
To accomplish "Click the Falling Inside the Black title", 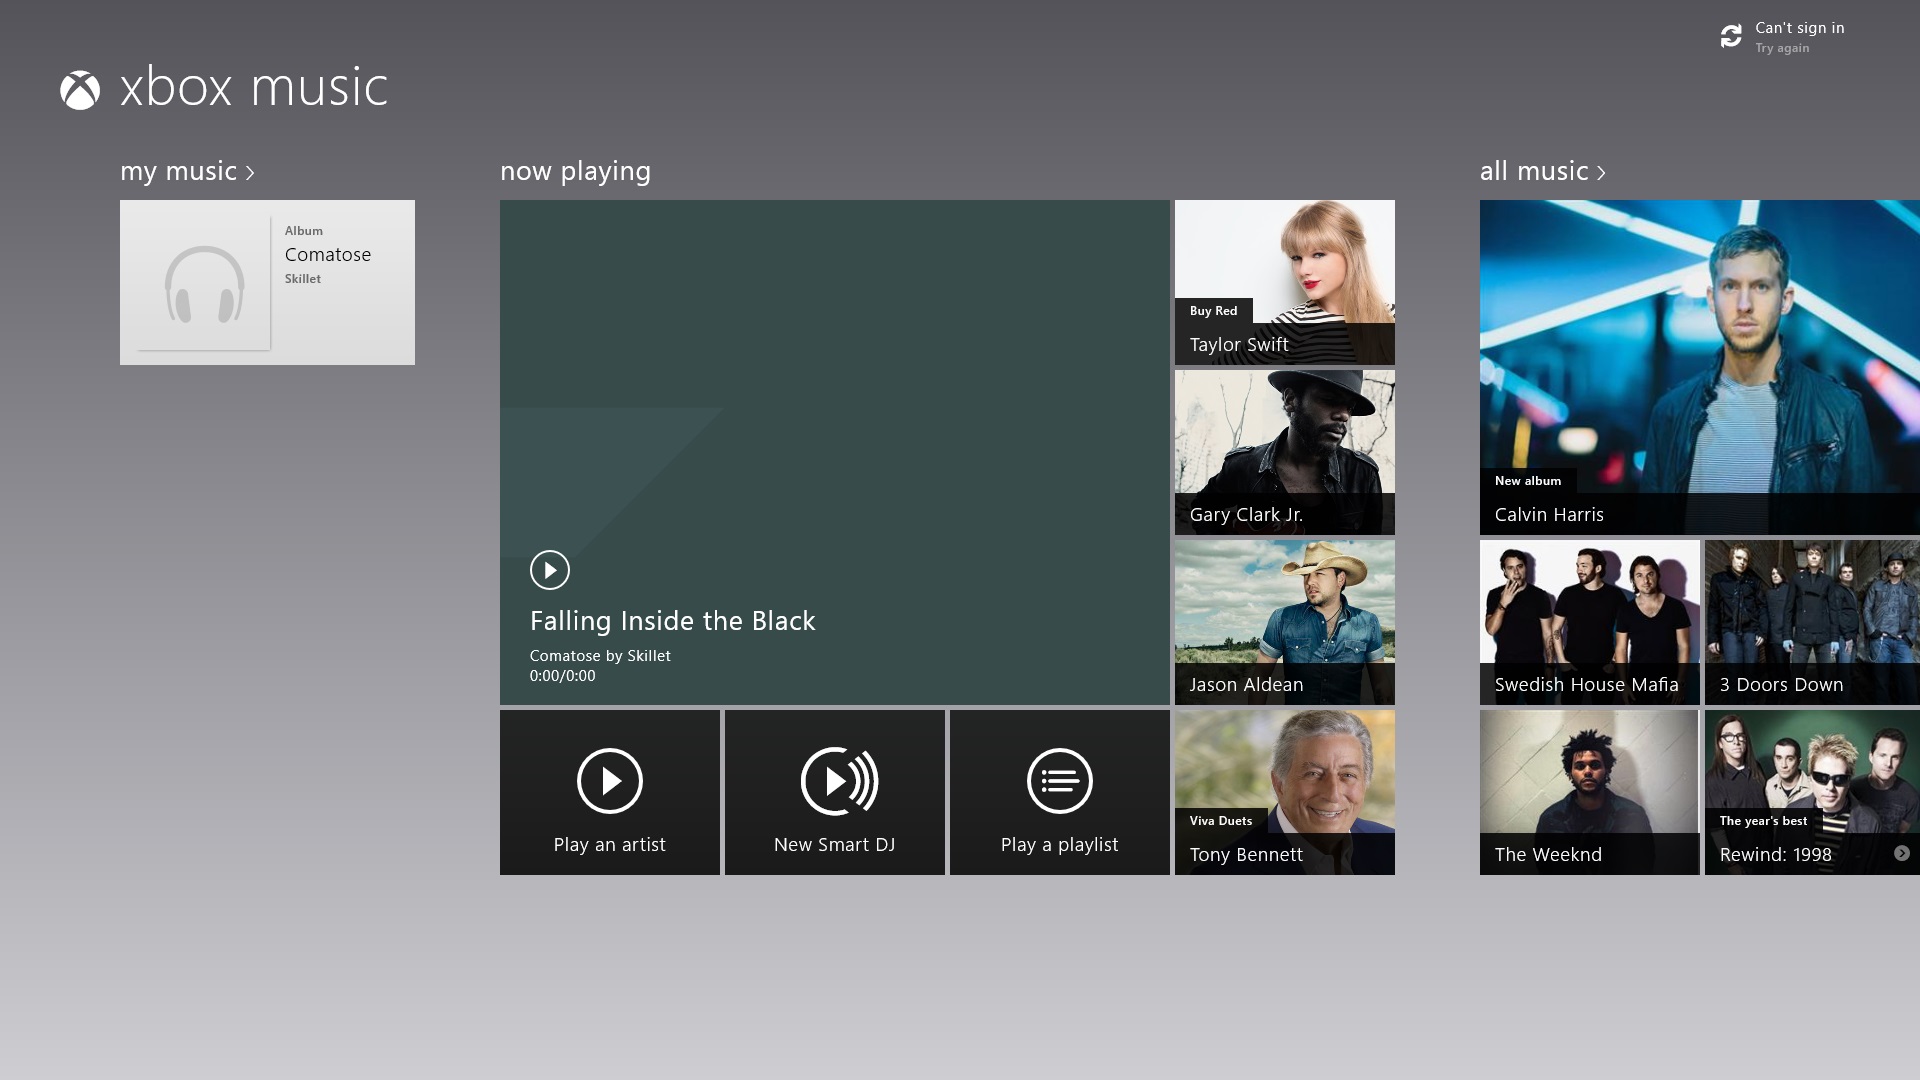I will click(x=673, y=621).
